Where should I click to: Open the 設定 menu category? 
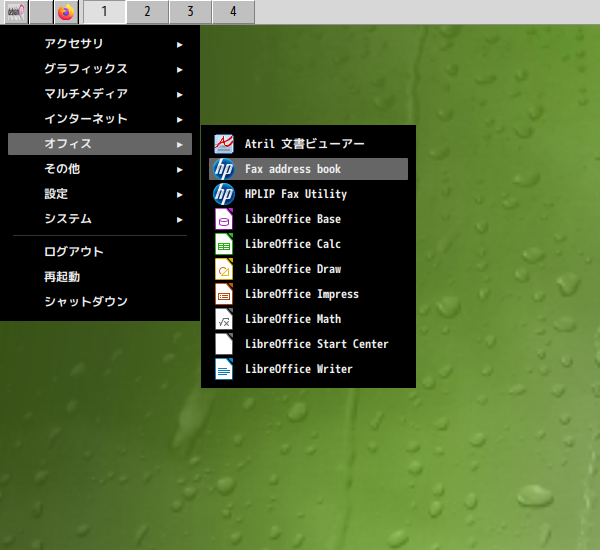tap(100, 194)
